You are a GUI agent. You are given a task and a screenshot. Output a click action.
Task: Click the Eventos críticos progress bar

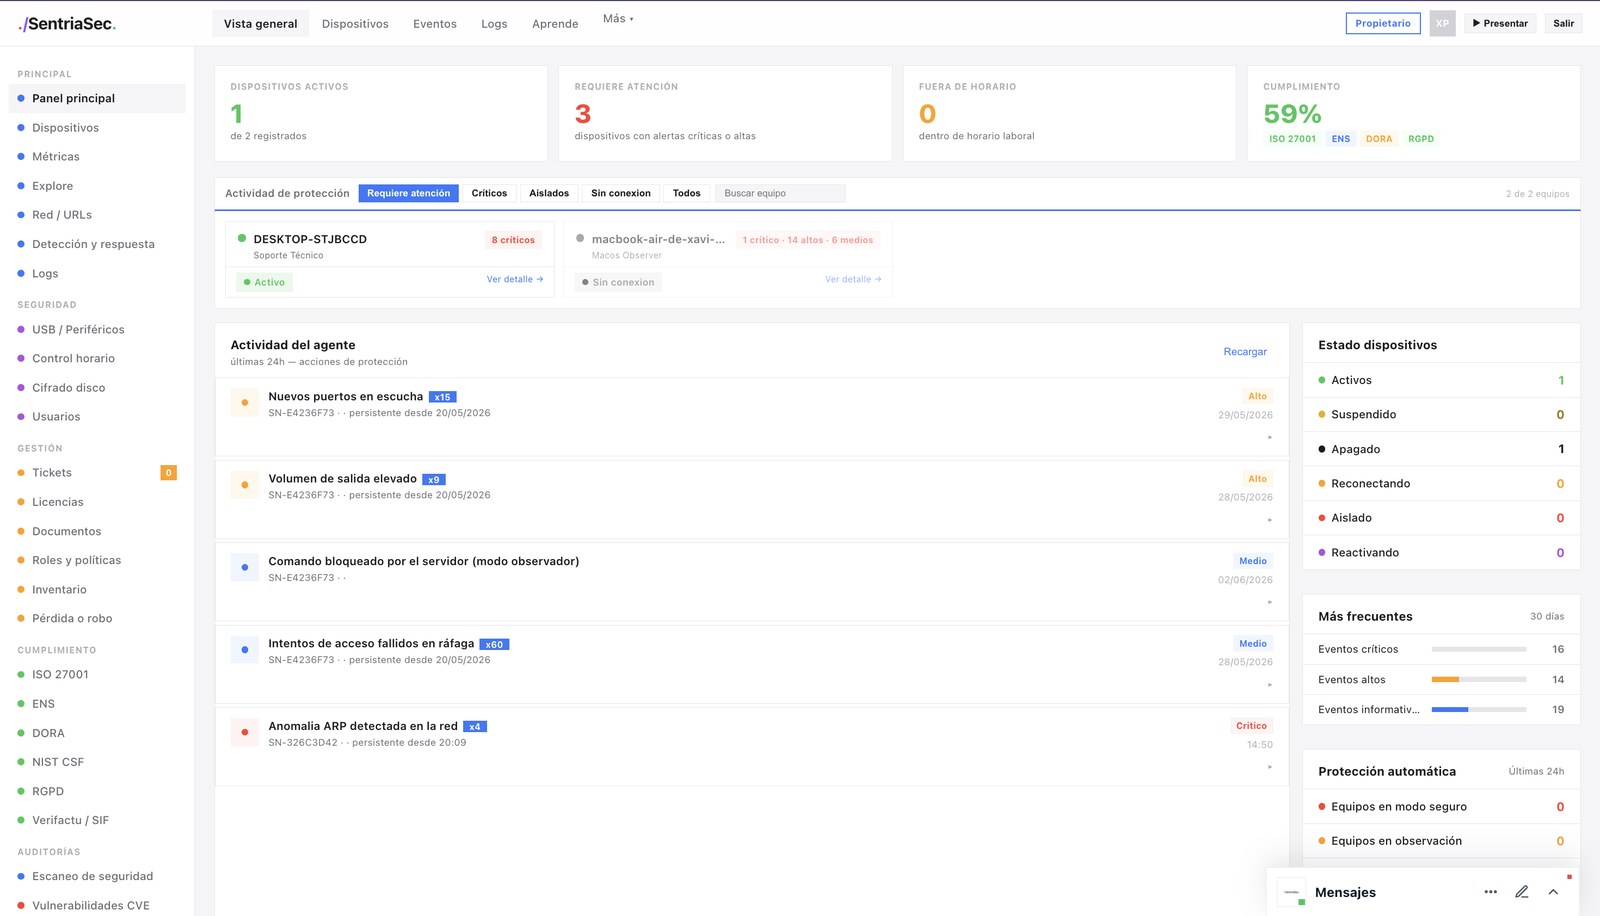[x=1479, y=650]
